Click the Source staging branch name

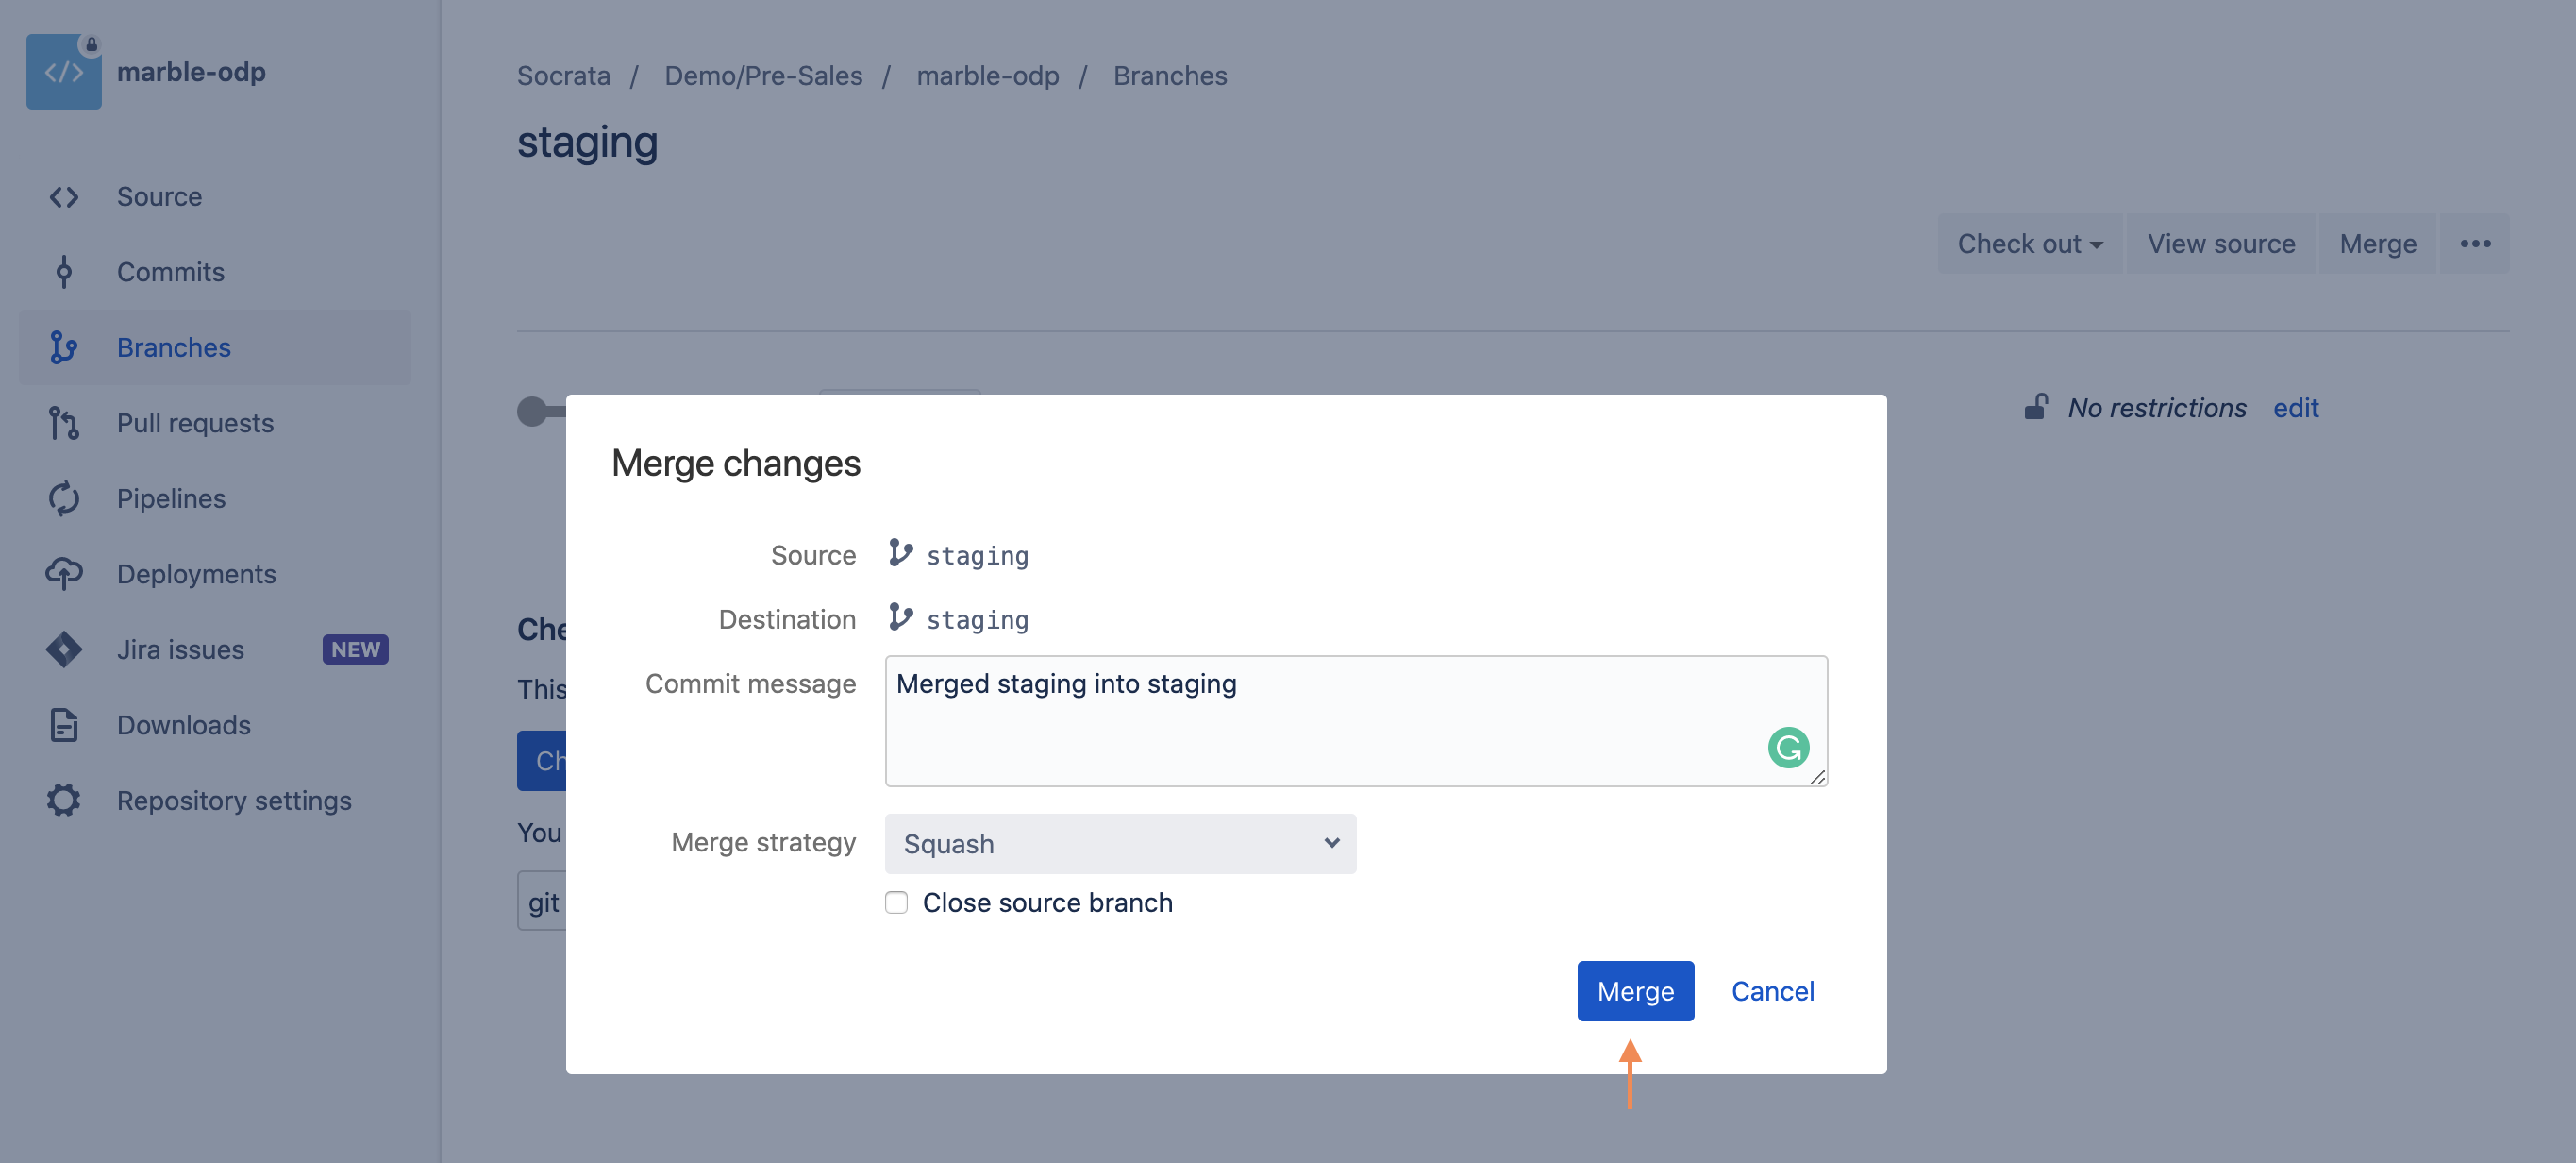[x=977, y=555]
